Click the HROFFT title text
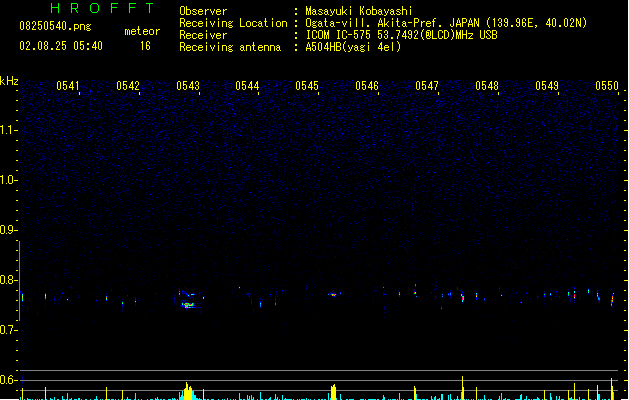Screen dimensions: 629x400 pos(103,8)
